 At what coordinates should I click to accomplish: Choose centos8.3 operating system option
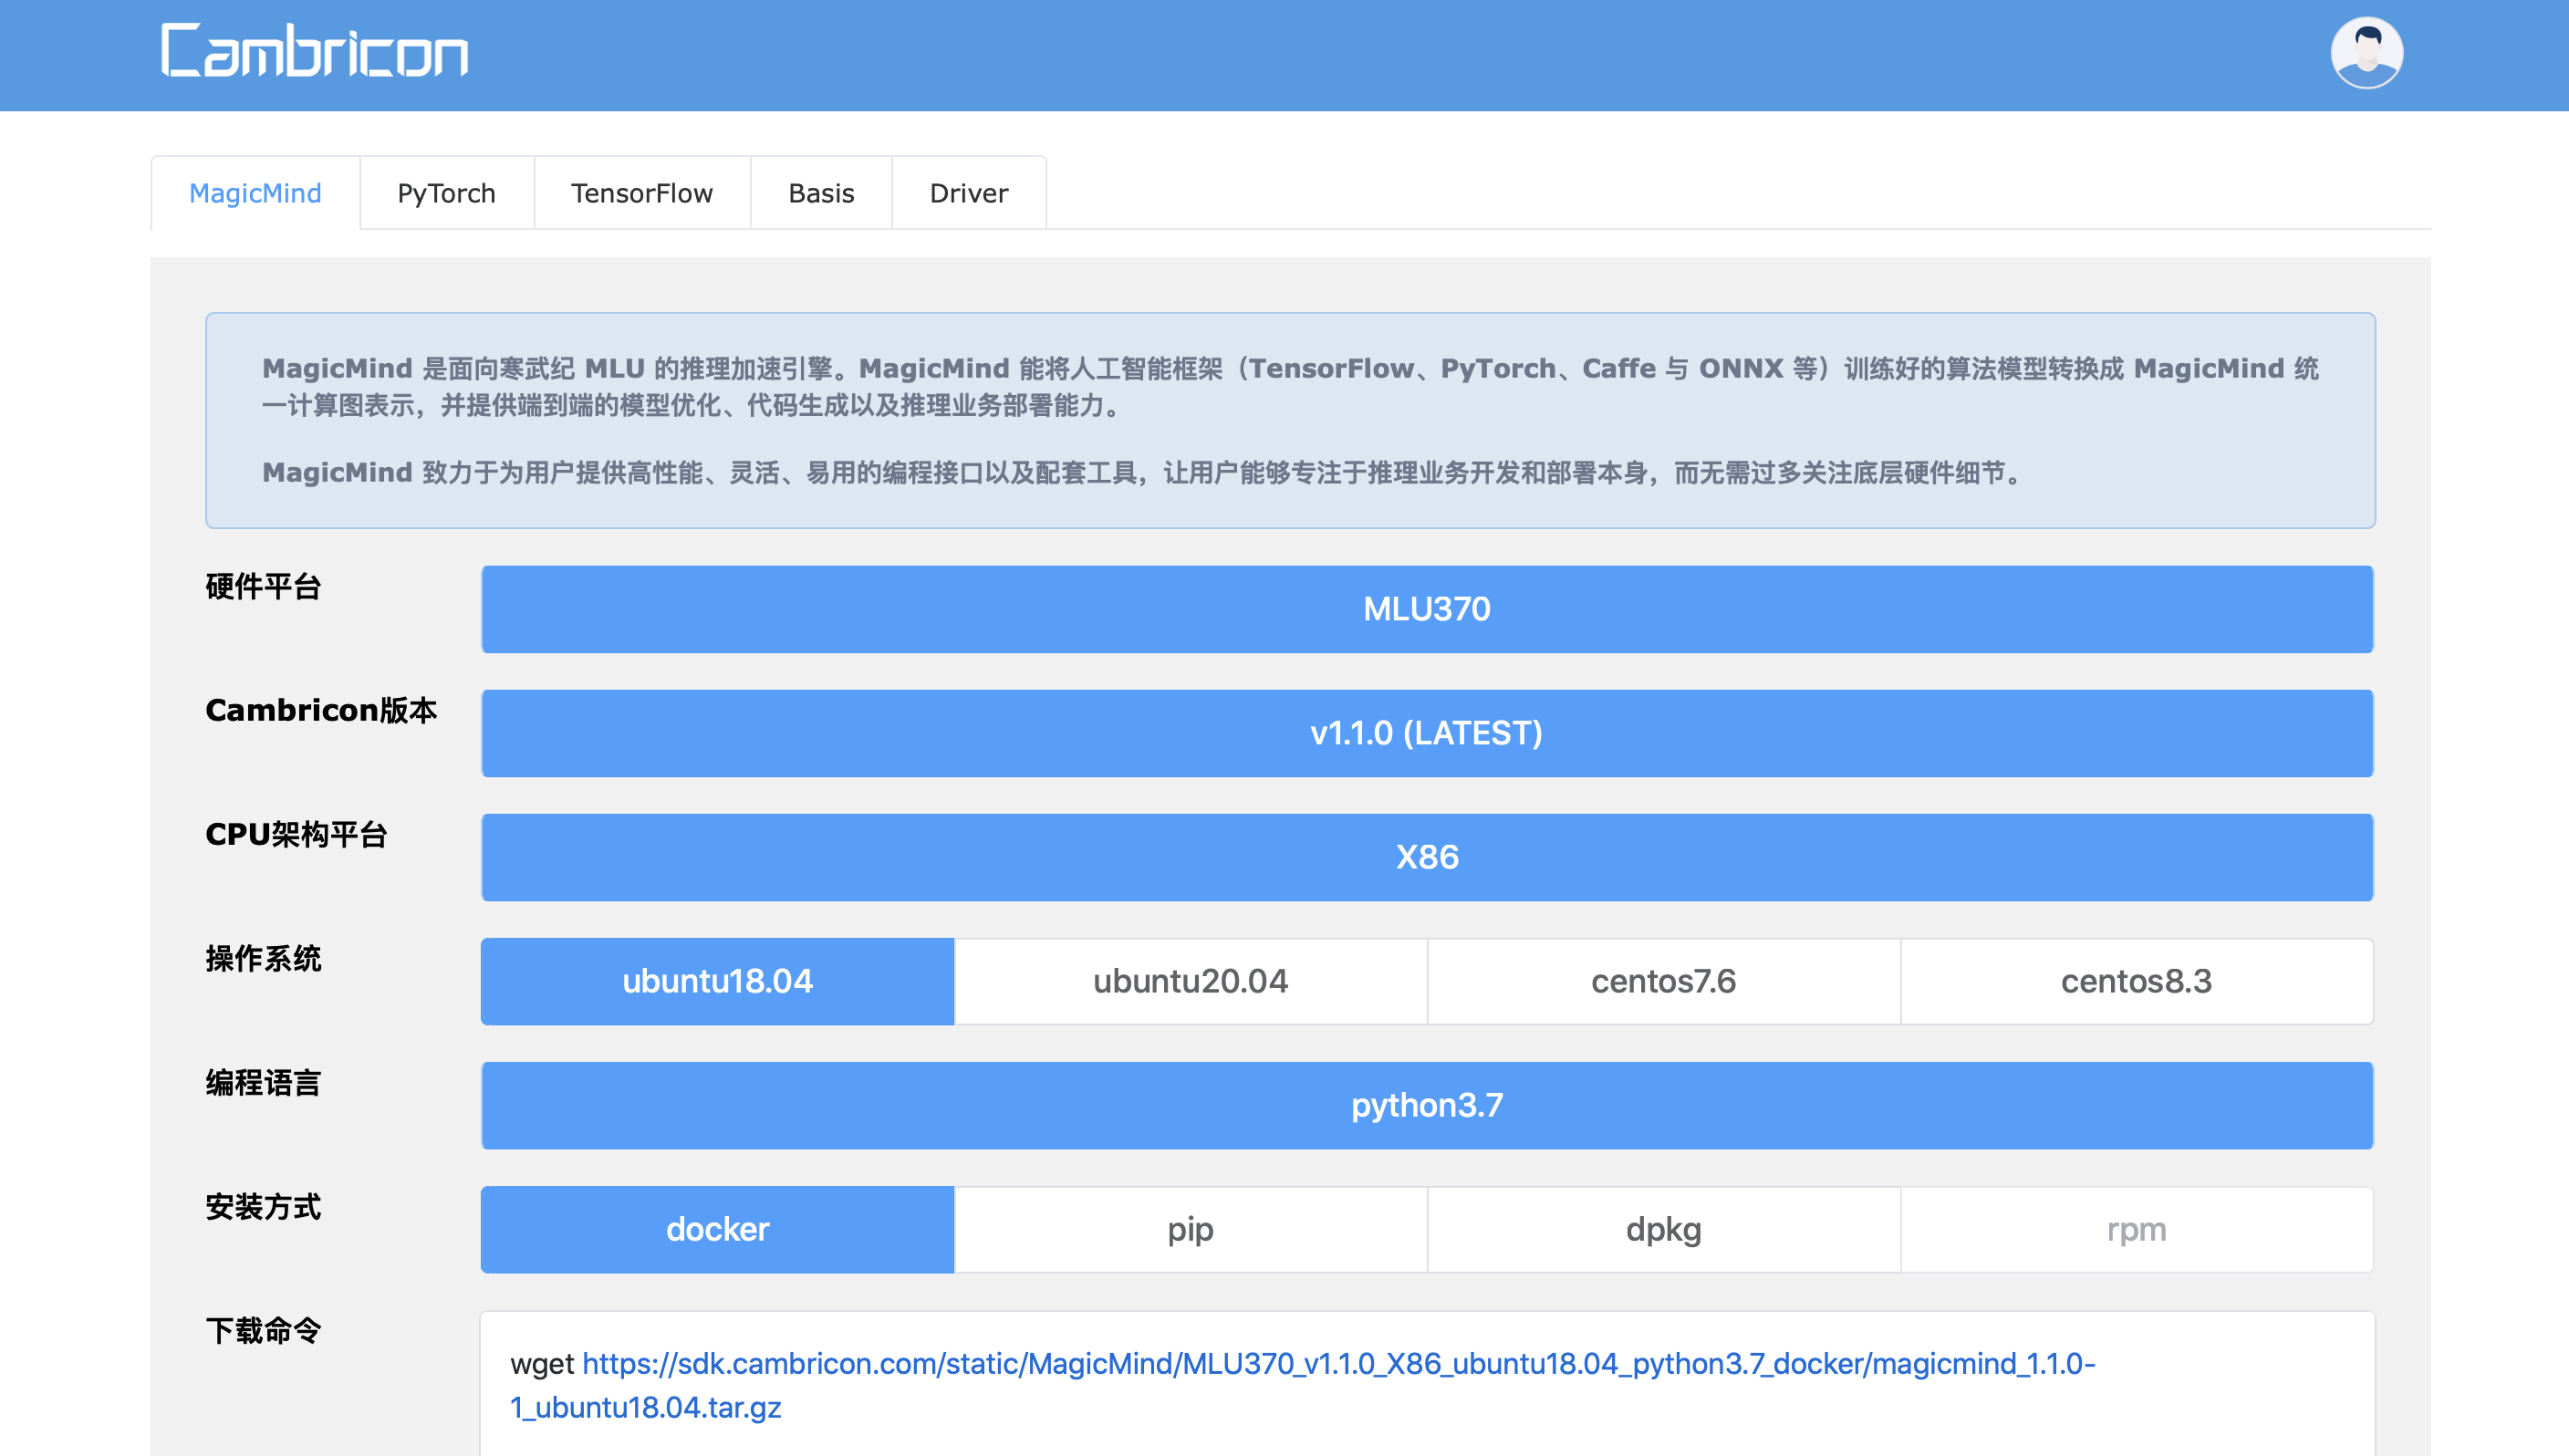tap(2135, 981)
